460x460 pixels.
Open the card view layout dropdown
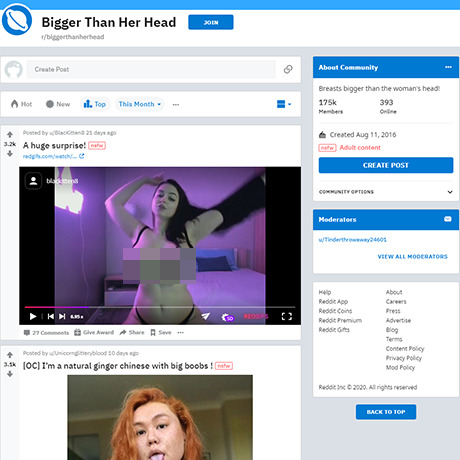[284, 104]
